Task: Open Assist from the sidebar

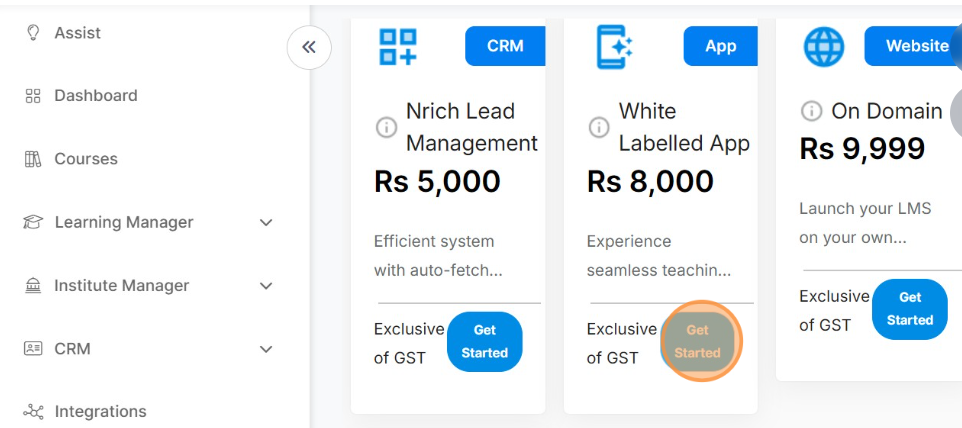Action: [77, 33]
